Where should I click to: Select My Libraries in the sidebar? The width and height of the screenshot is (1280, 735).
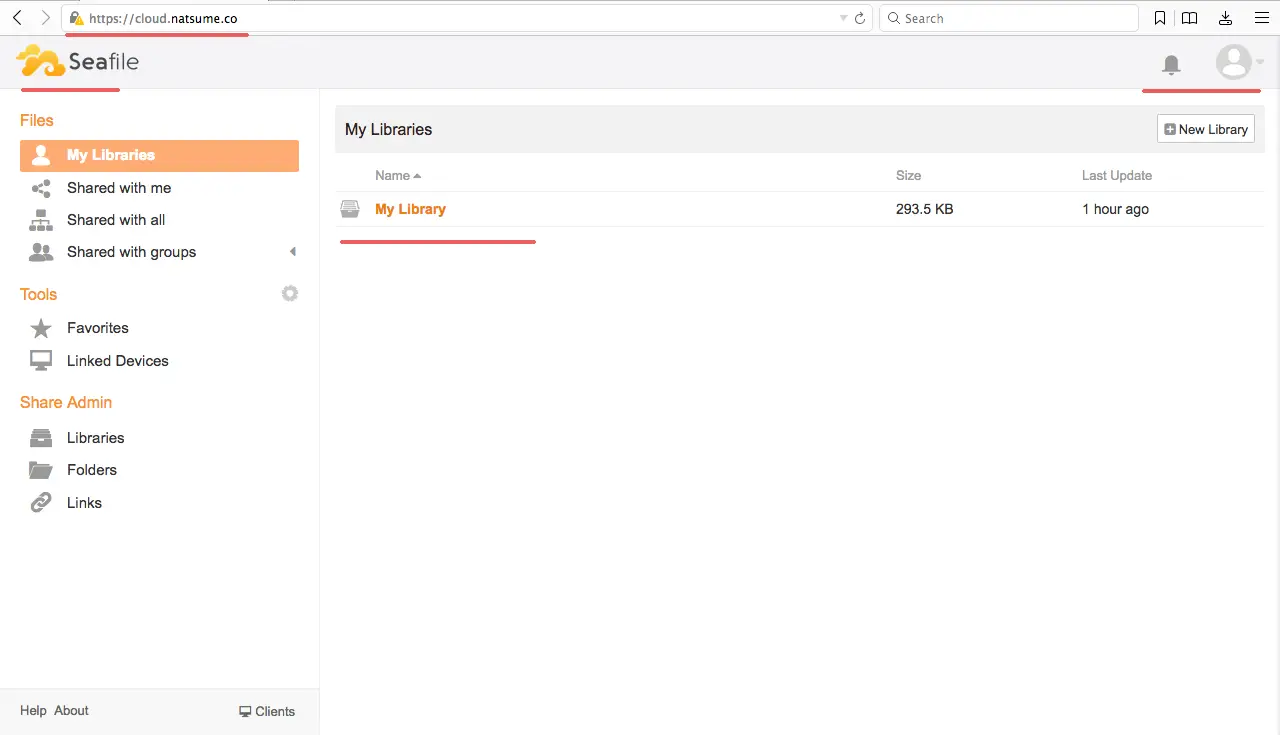coord(159,155)
